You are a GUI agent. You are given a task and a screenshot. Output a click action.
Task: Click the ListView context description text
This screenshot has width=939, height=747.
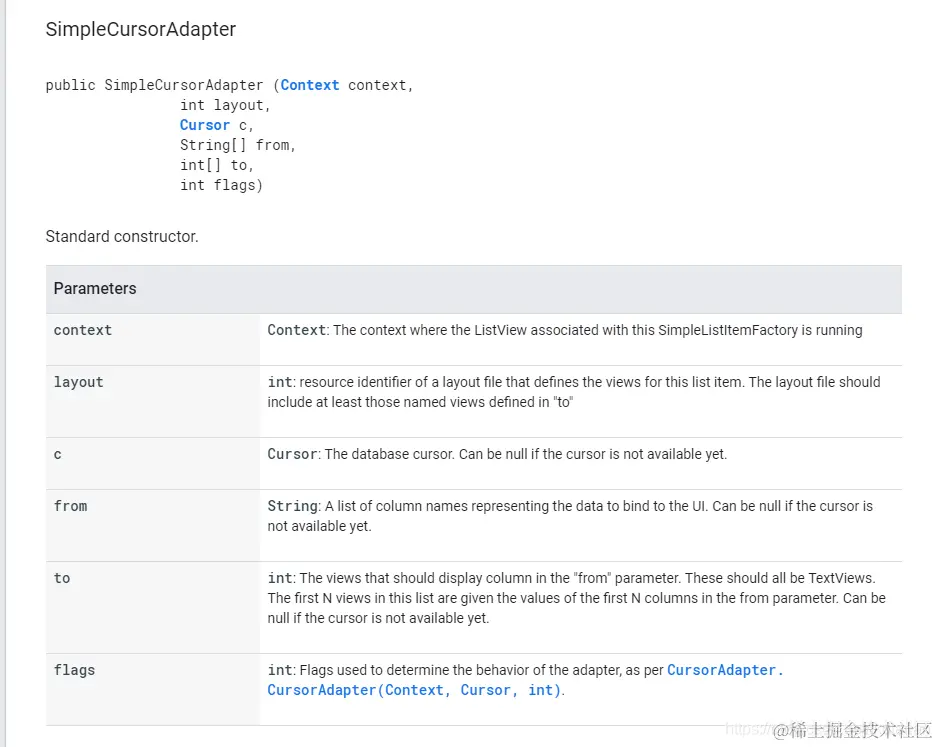coord(565,330)
